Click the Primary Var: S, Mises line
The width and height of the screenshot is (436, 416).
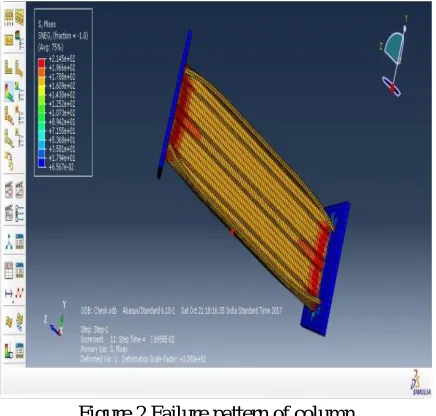point(104,349)
